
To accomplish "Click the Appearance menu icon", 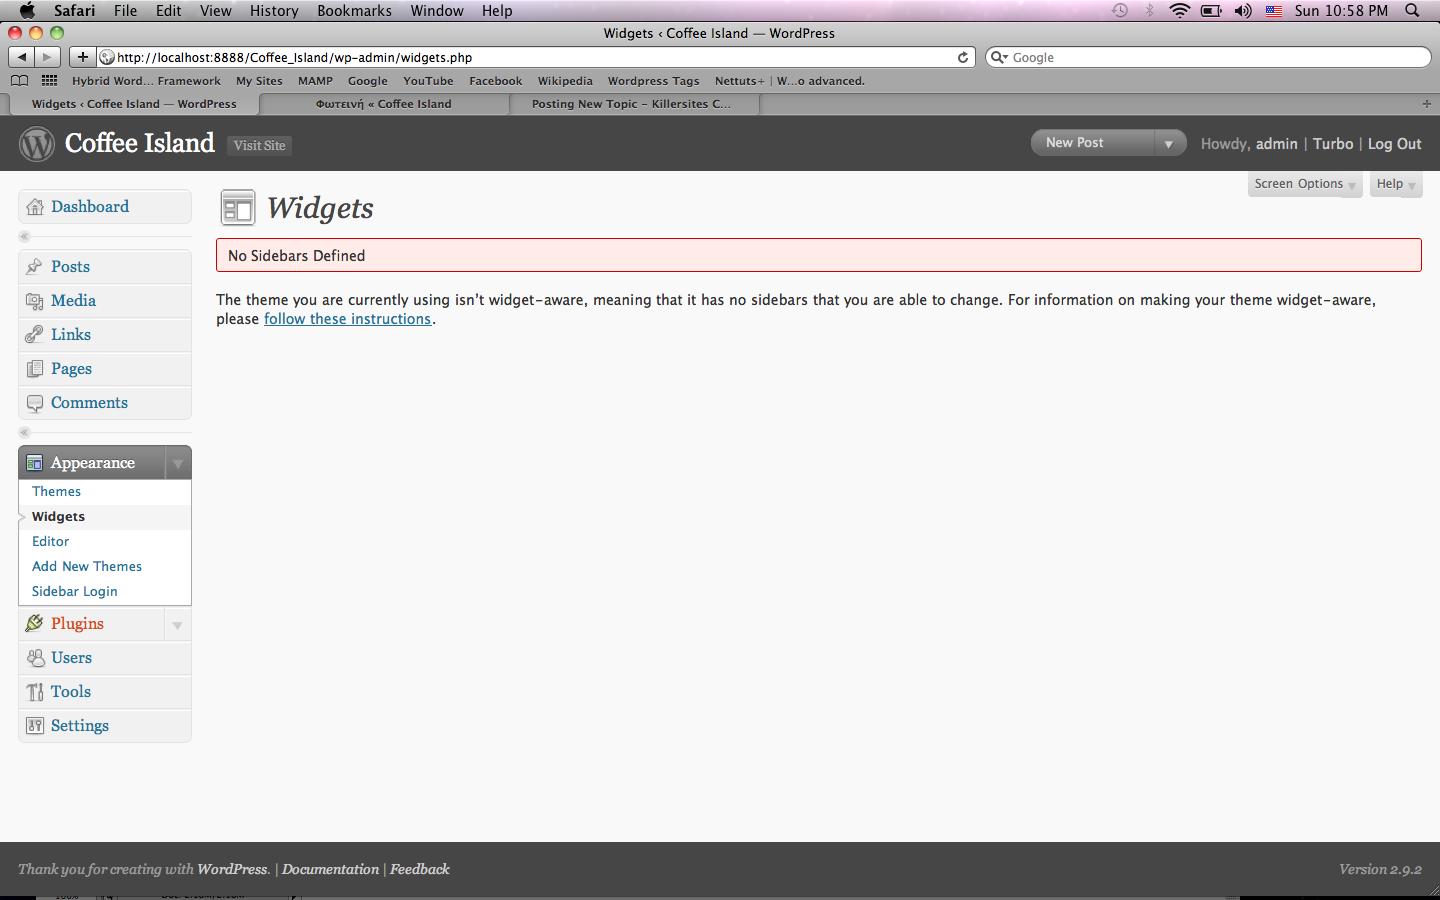I will pos(35,463).
